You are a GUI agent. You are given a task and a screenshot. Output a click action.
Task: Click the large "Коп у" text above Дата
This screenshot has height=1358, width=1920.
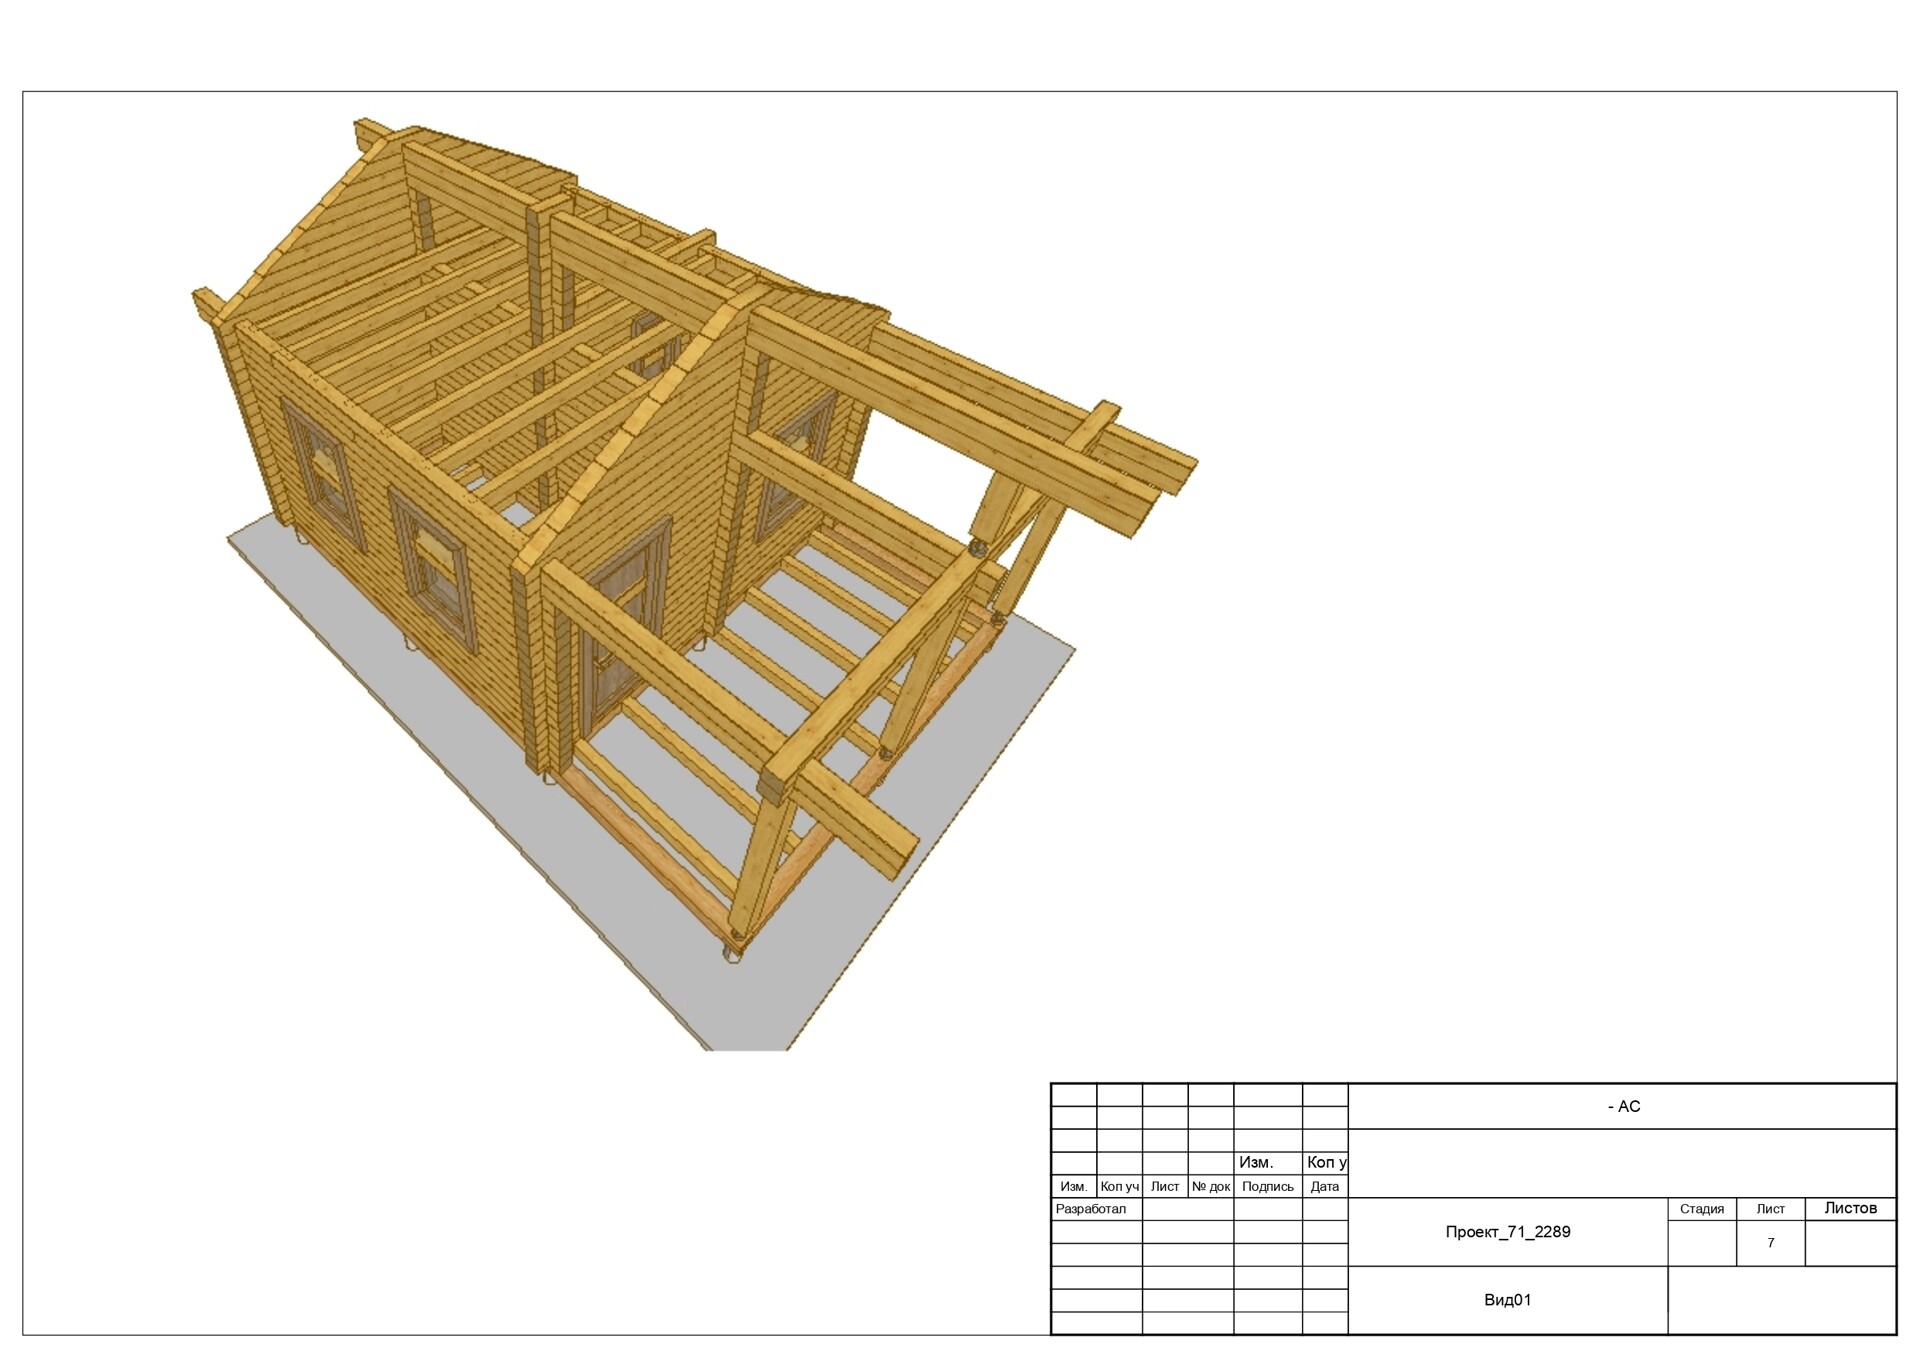(1326, 1163)
